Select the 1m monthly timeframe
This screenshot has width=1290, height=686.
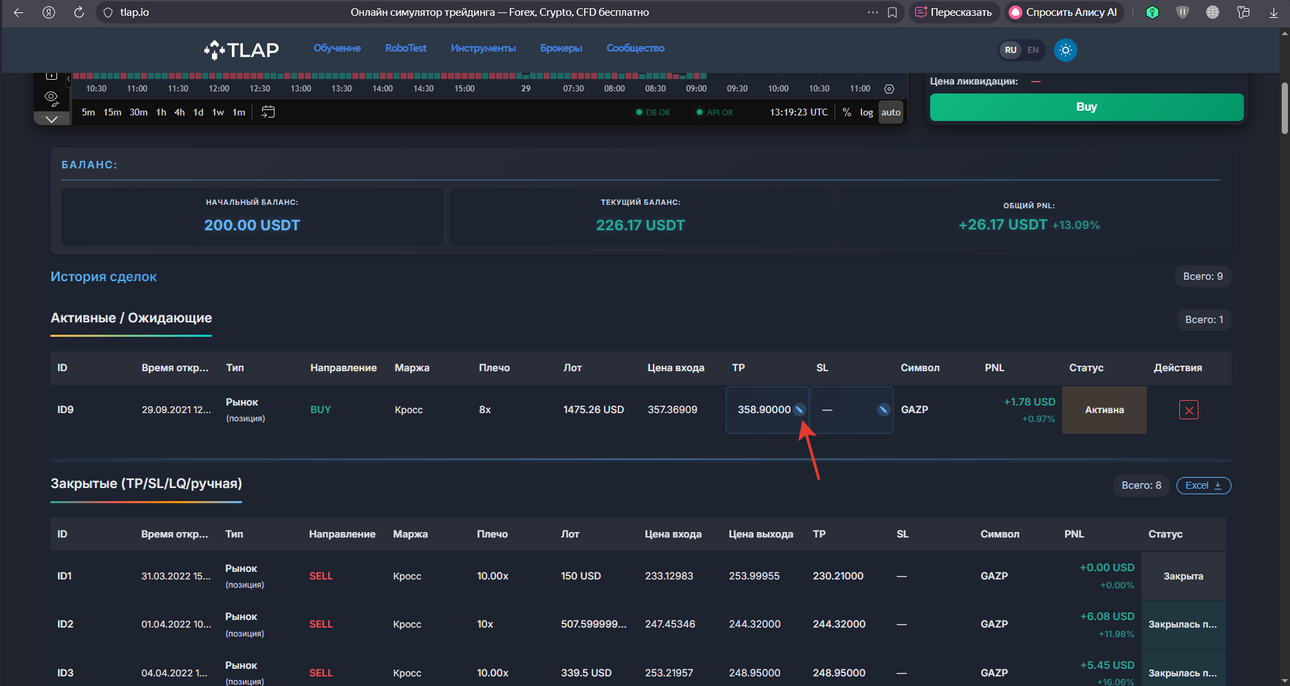(238, 112)
